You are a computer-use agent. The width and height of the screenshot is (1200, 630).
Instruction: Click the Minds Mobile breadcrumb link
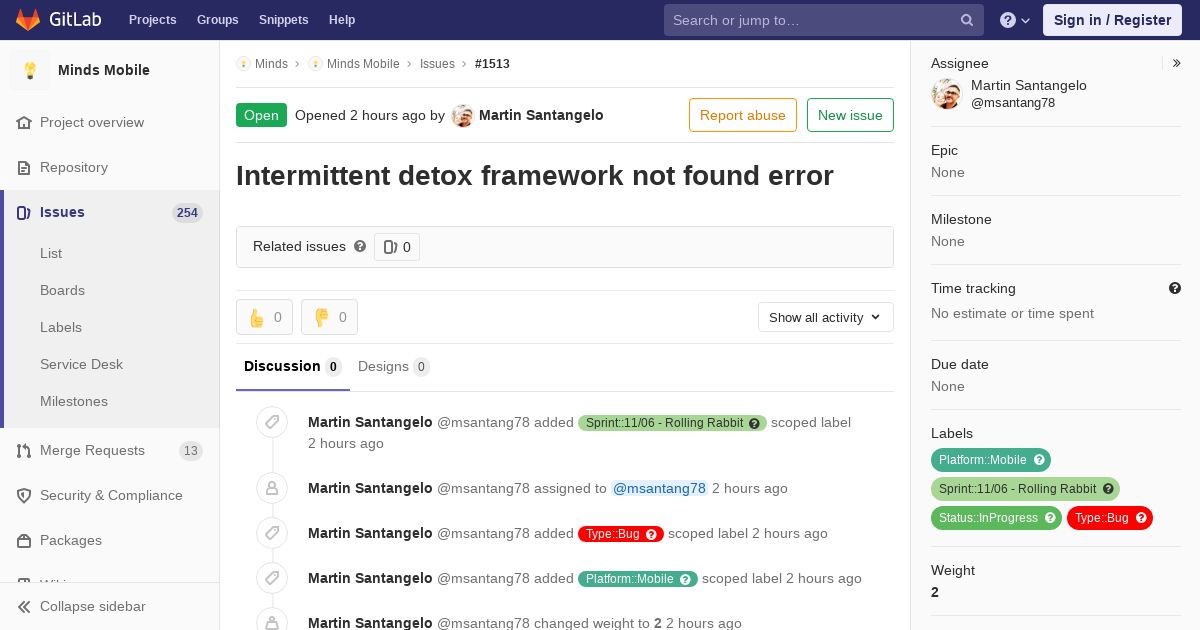(363, 63)
